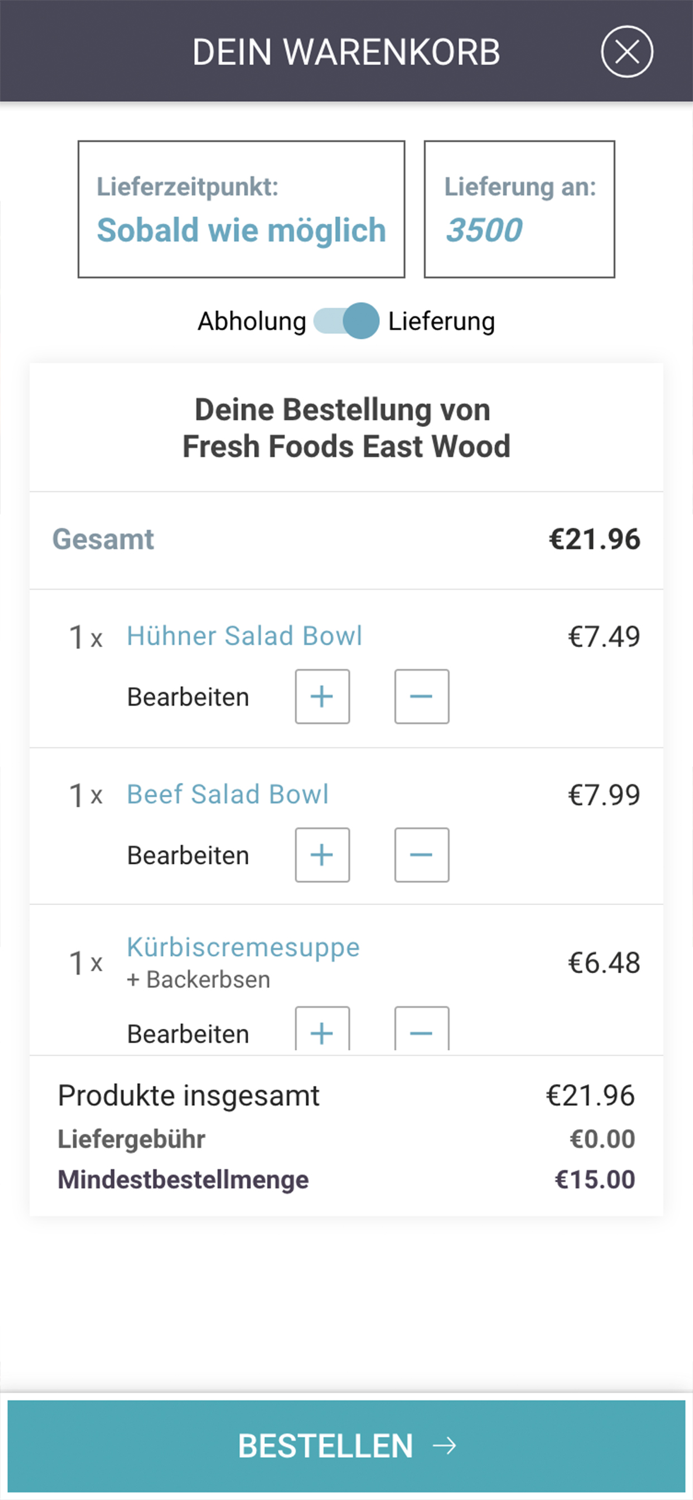The height and width of the screenshot is (1500, 693).
Task: Increase quantity of Hühner Salad Bowl
Action: click(321, 697)
